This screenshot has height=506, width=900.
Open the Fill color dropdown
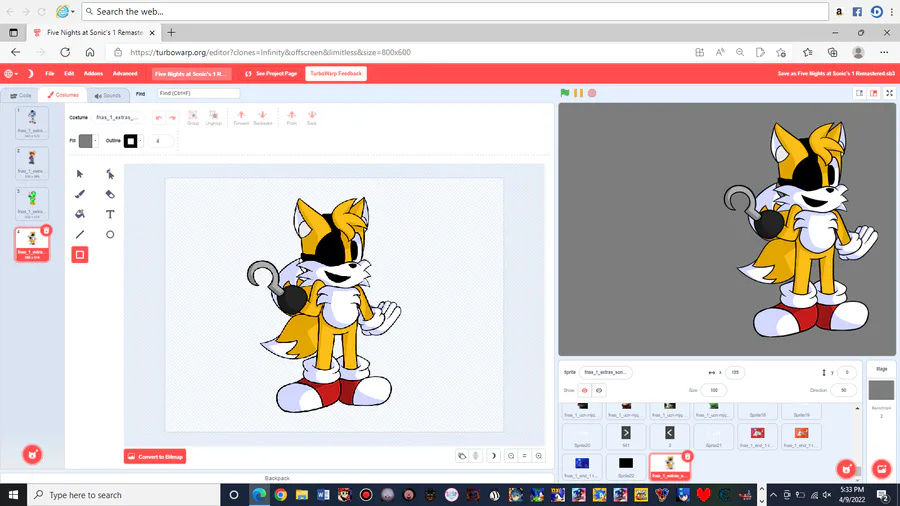pos(95,141)
